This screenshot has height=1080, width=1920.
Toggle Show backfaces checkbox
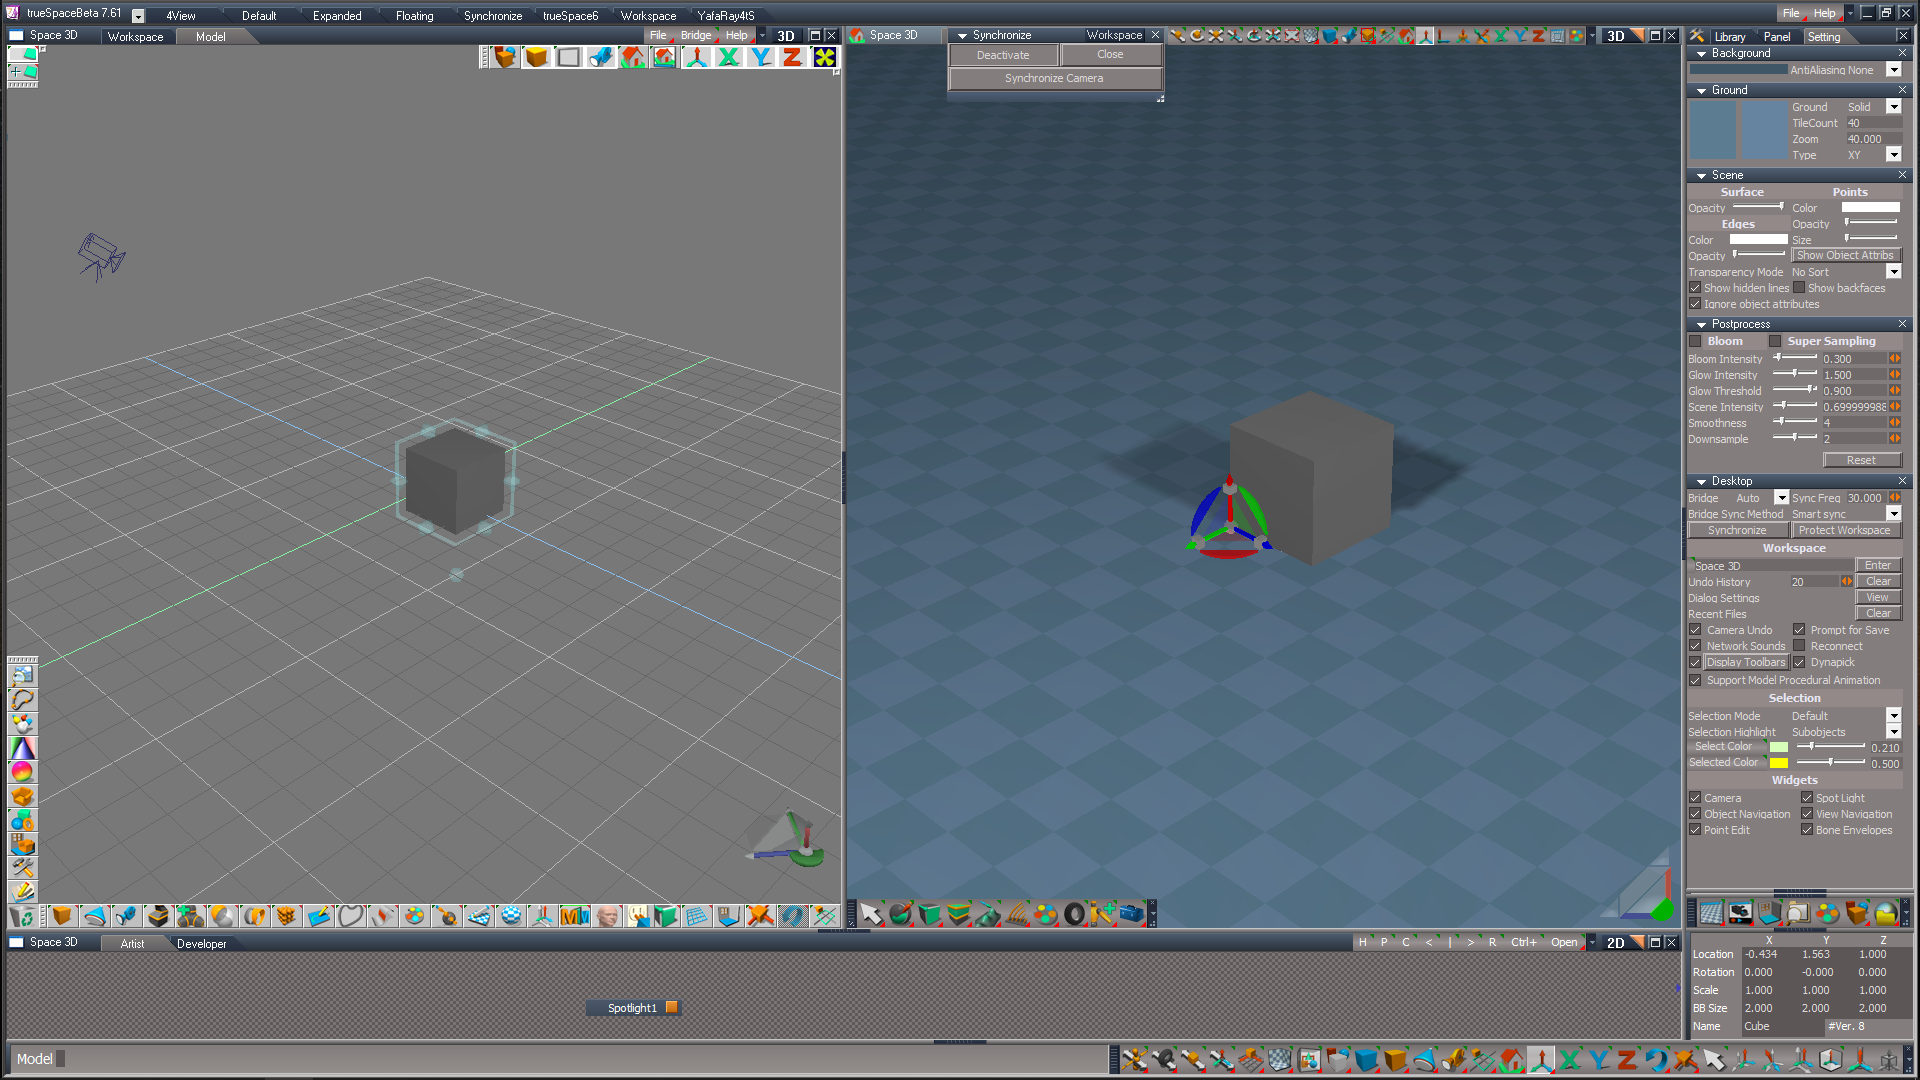(1799, 288)
